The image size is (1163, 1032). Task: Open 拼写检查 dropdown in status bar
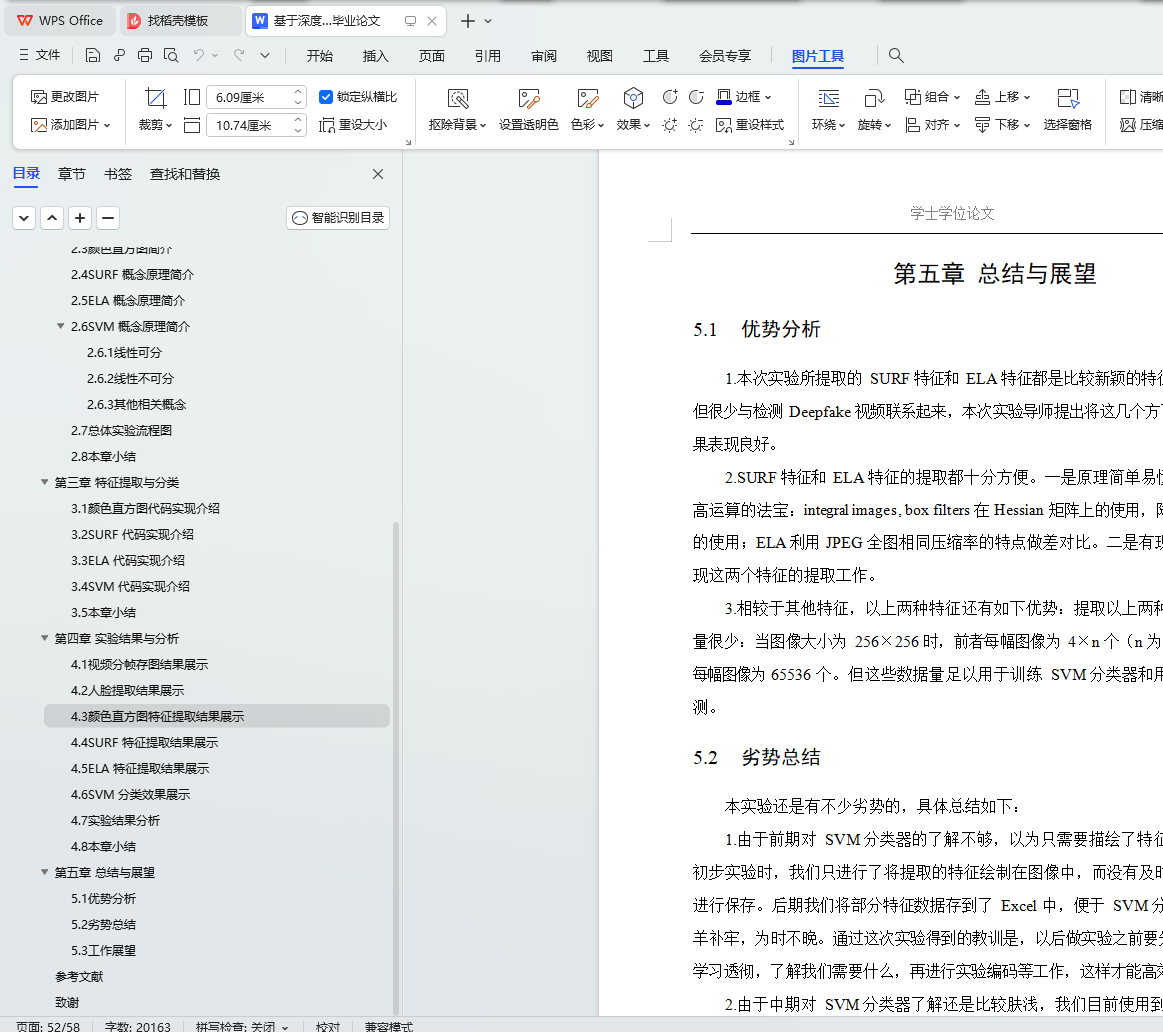pos(241,1026)
